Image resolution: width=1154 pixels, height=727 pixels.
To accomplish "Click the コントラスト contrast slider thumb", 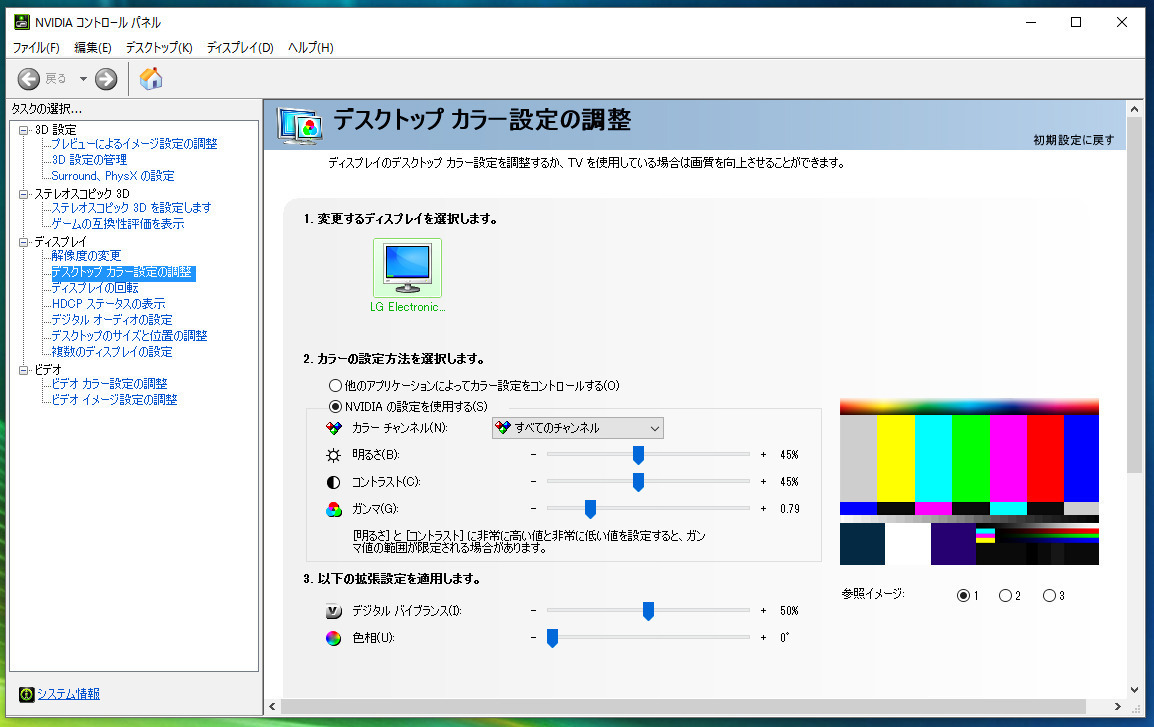I will pyautogui.click(x=638, y=482).
